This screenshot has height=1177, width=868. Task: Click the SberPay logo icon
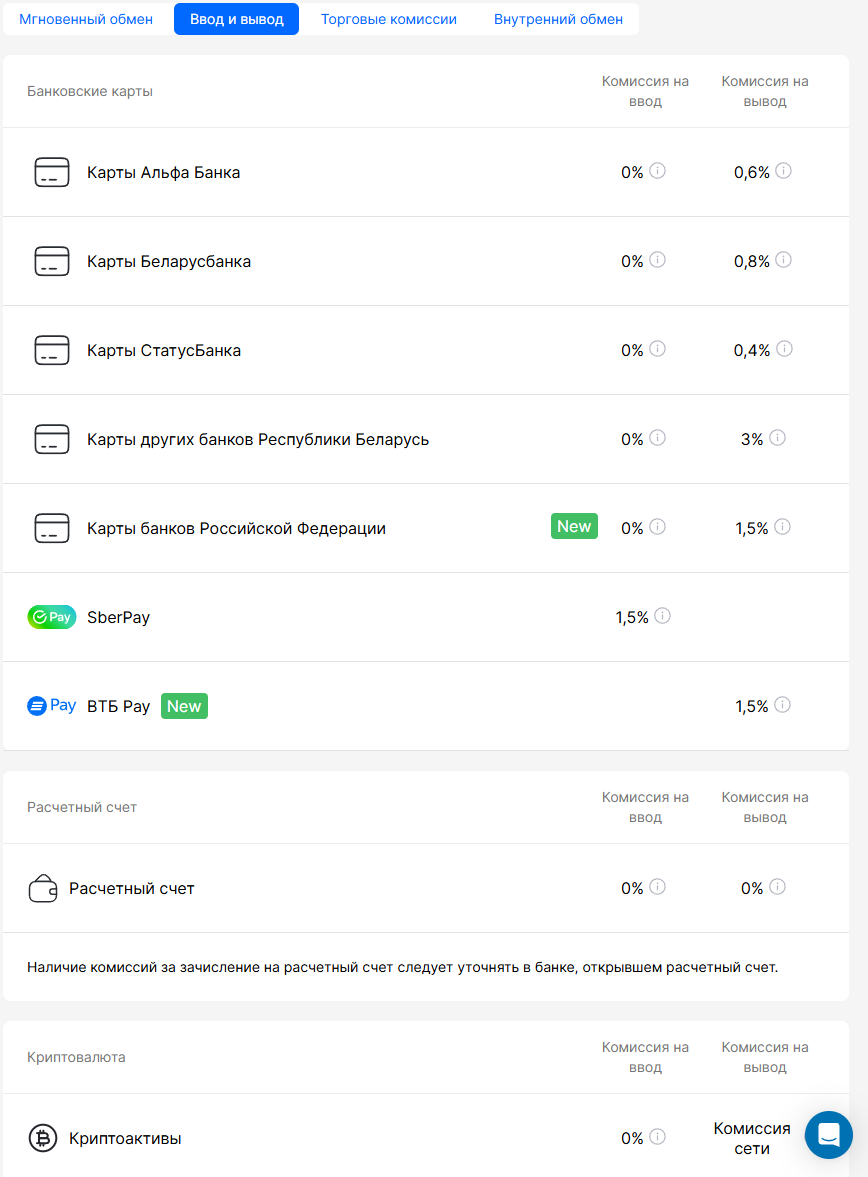tap(51, 617)
